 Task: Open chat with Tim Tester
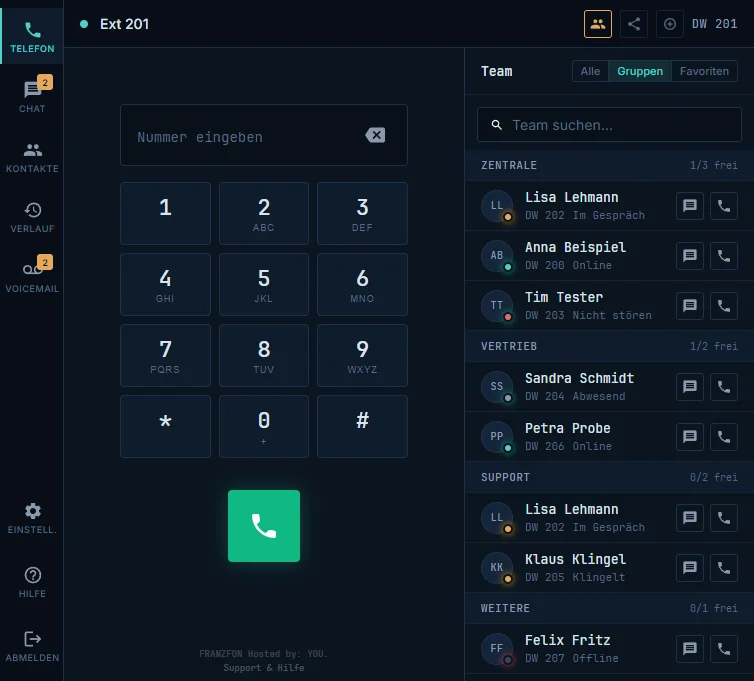point(690,306)
